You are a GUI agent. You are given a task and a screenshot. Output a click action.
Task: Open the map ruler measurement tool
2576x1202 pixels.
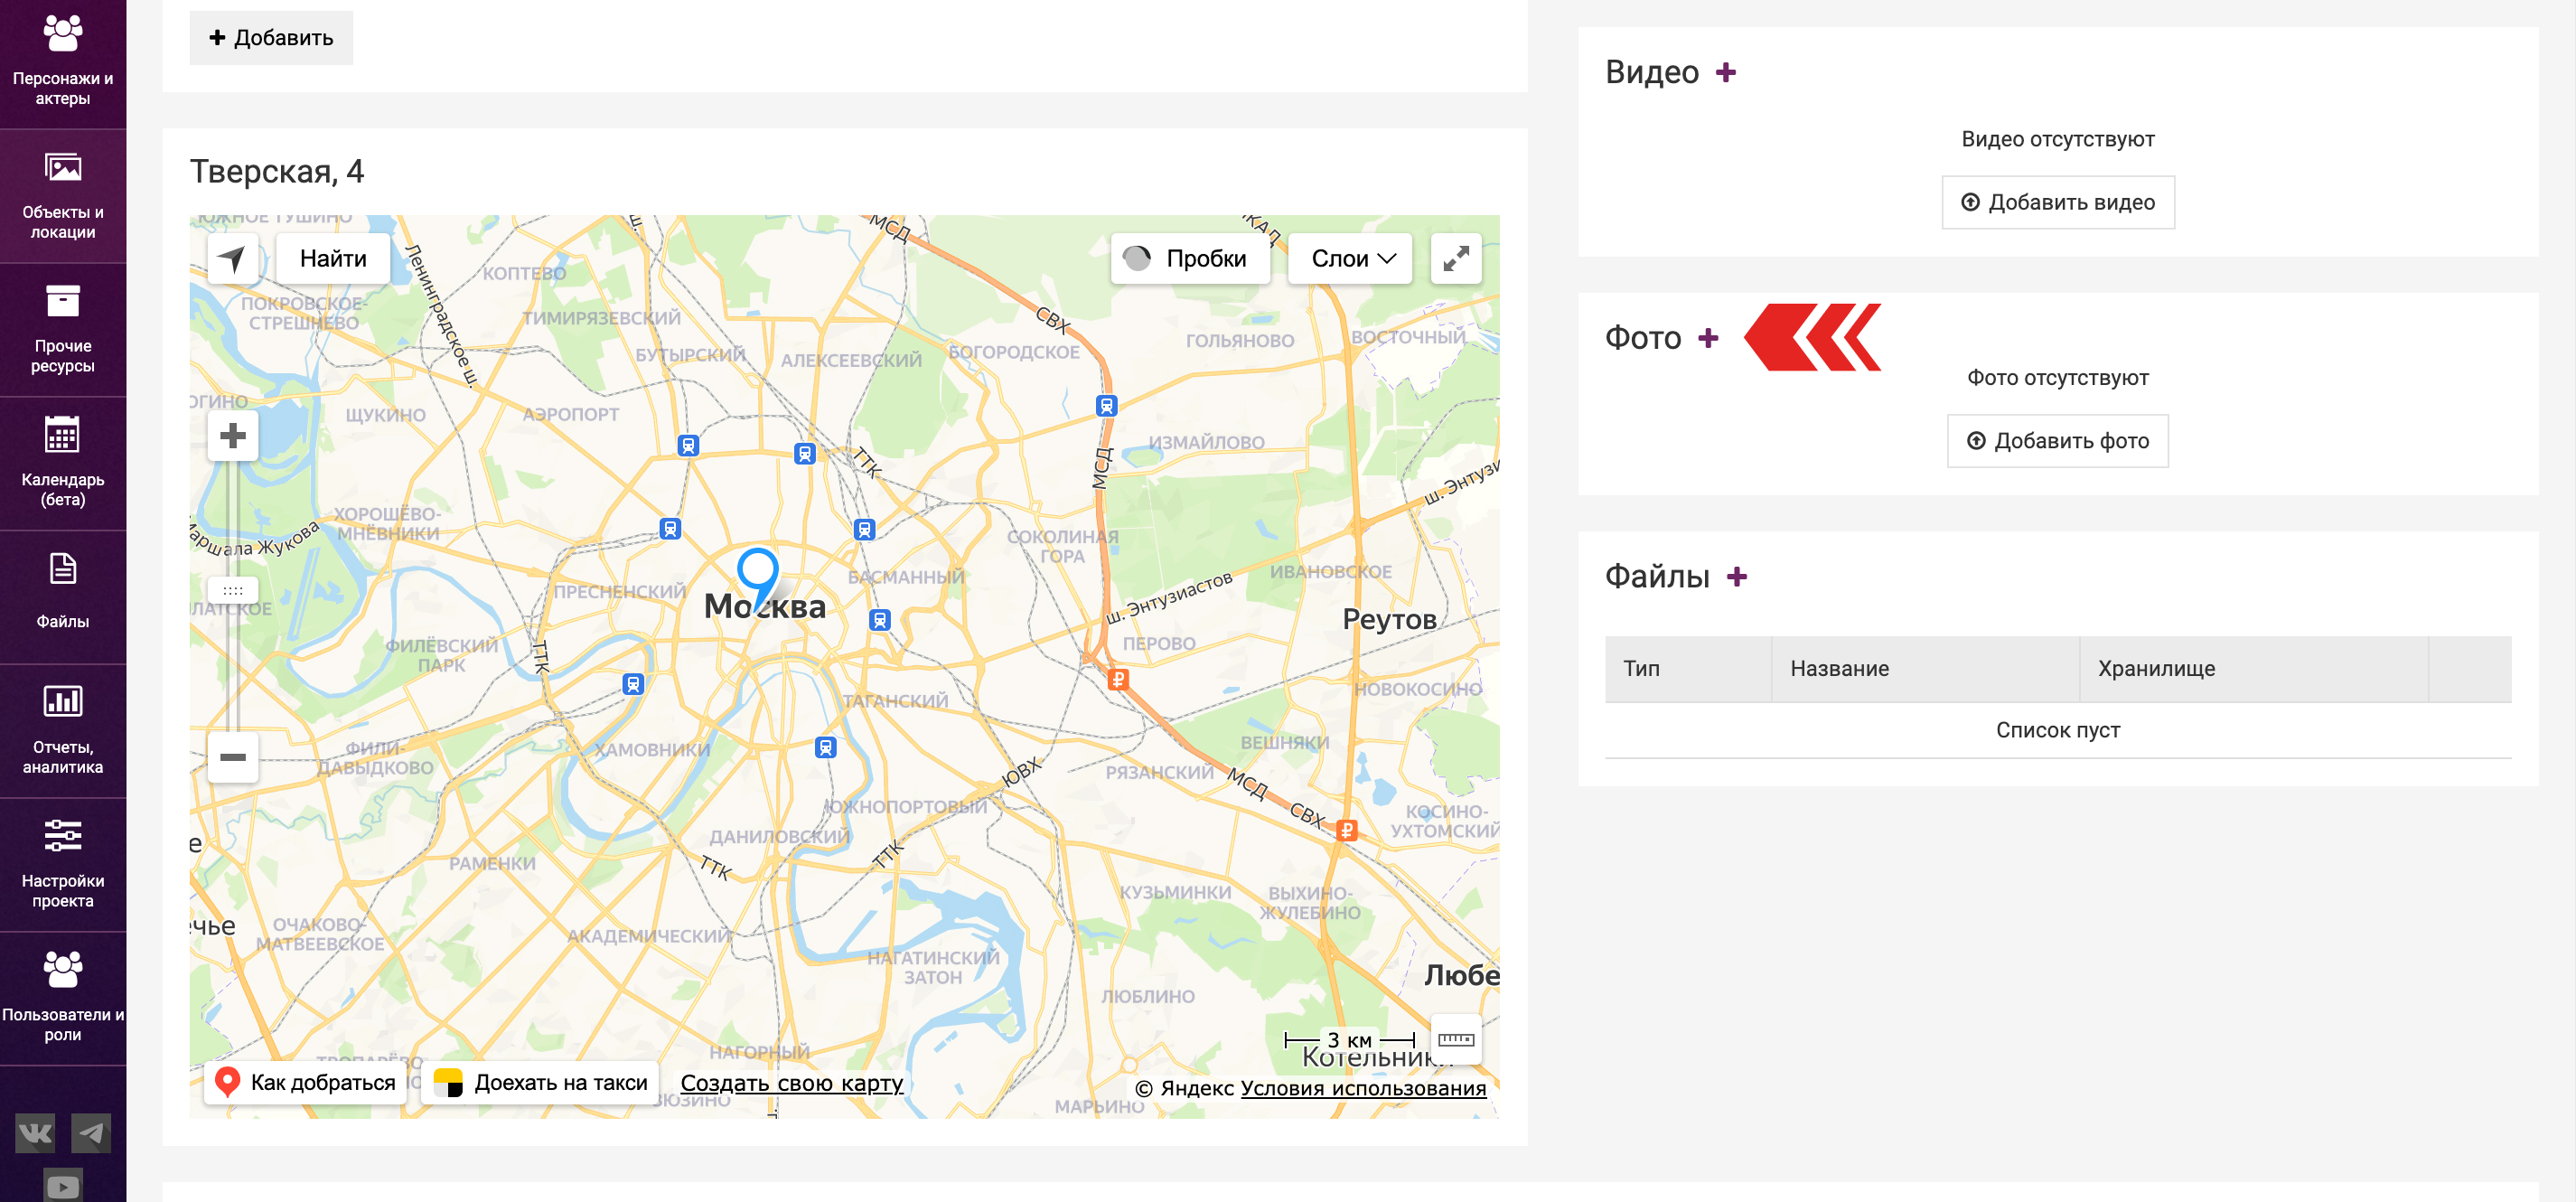(x=1455, y=1040)
